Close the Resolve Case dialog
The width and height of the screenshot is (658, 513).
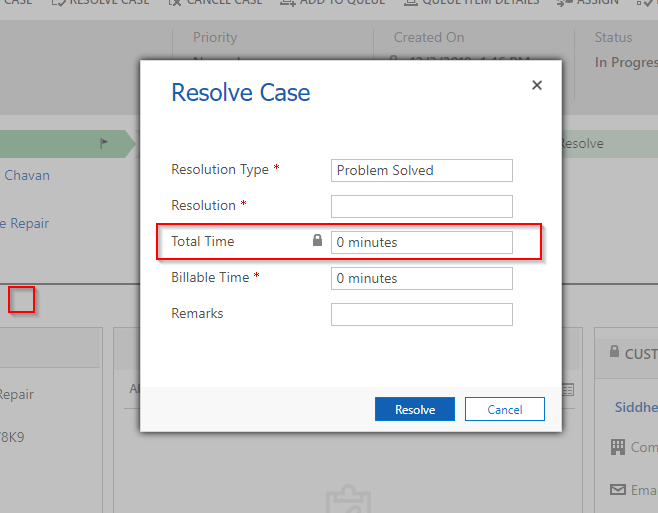click(x=537, y=85)
